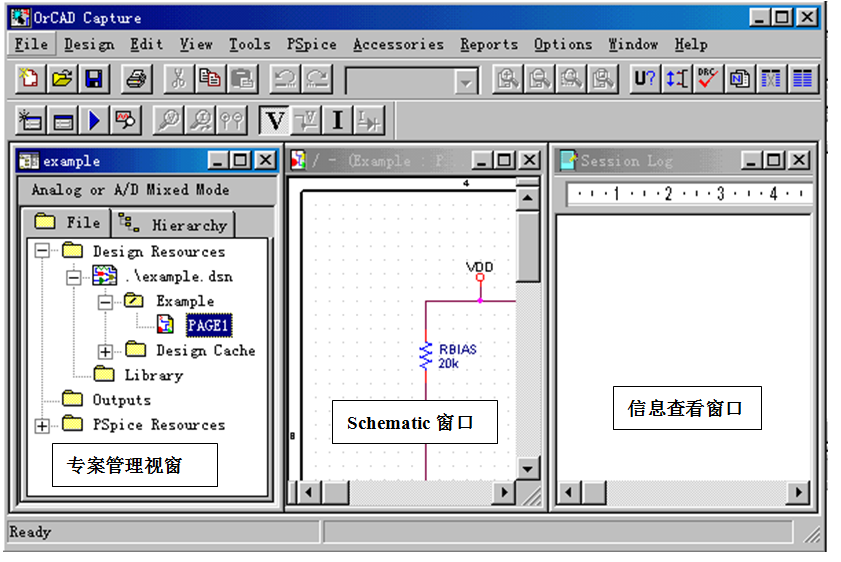Minimize the example project window

pos(217,160)
